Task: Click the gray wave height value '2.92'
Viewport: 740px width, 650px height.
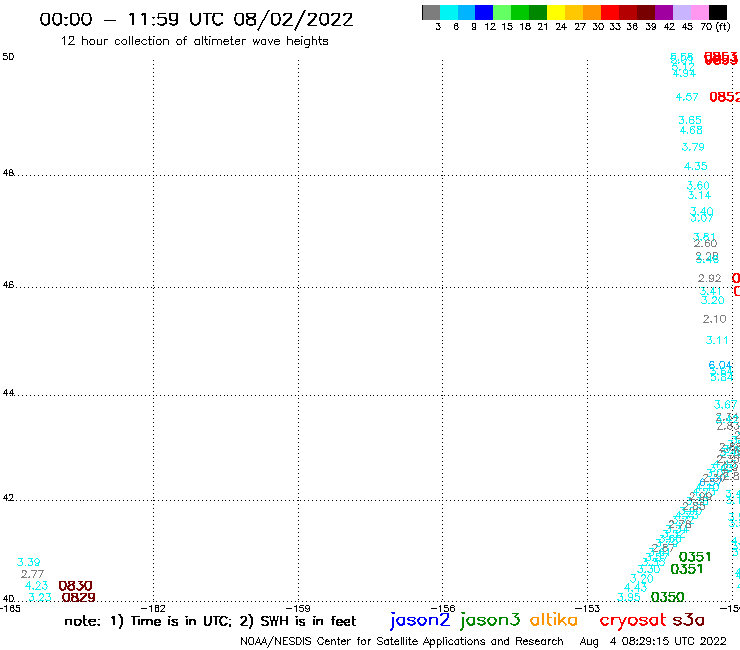Action: coord(710,279)
